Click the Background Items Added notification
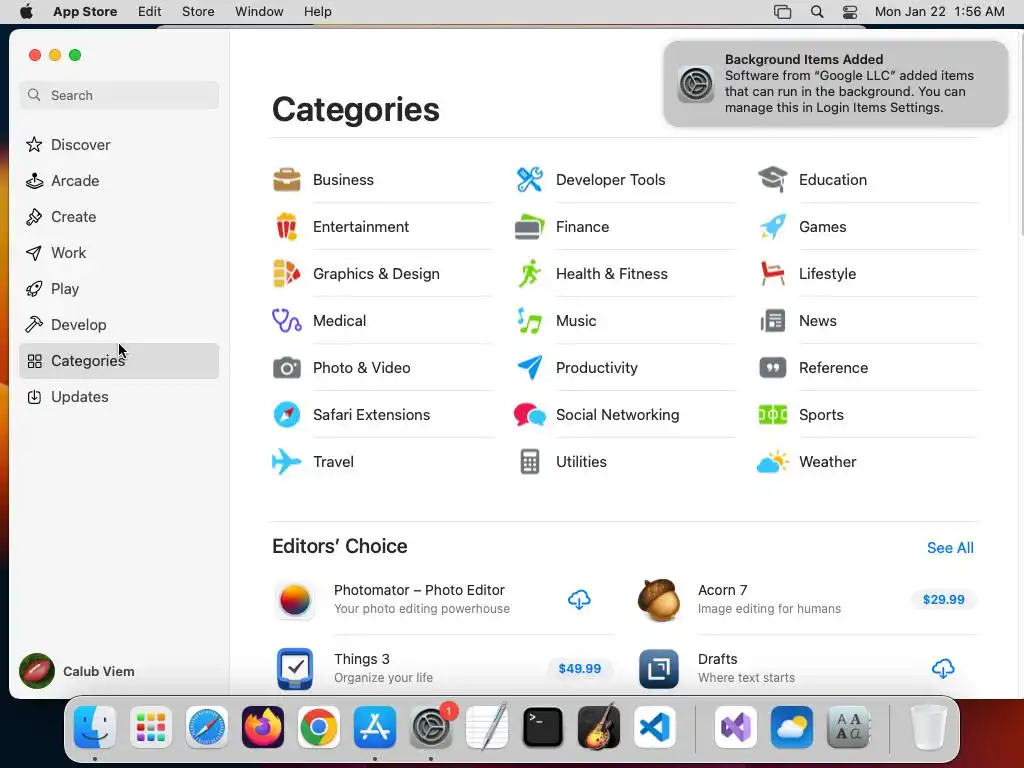 (835, 84)
